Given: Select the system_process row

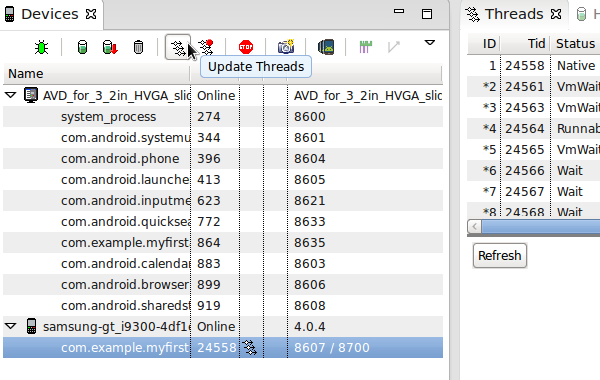Looking at the screenshot, I should (223, 116).
